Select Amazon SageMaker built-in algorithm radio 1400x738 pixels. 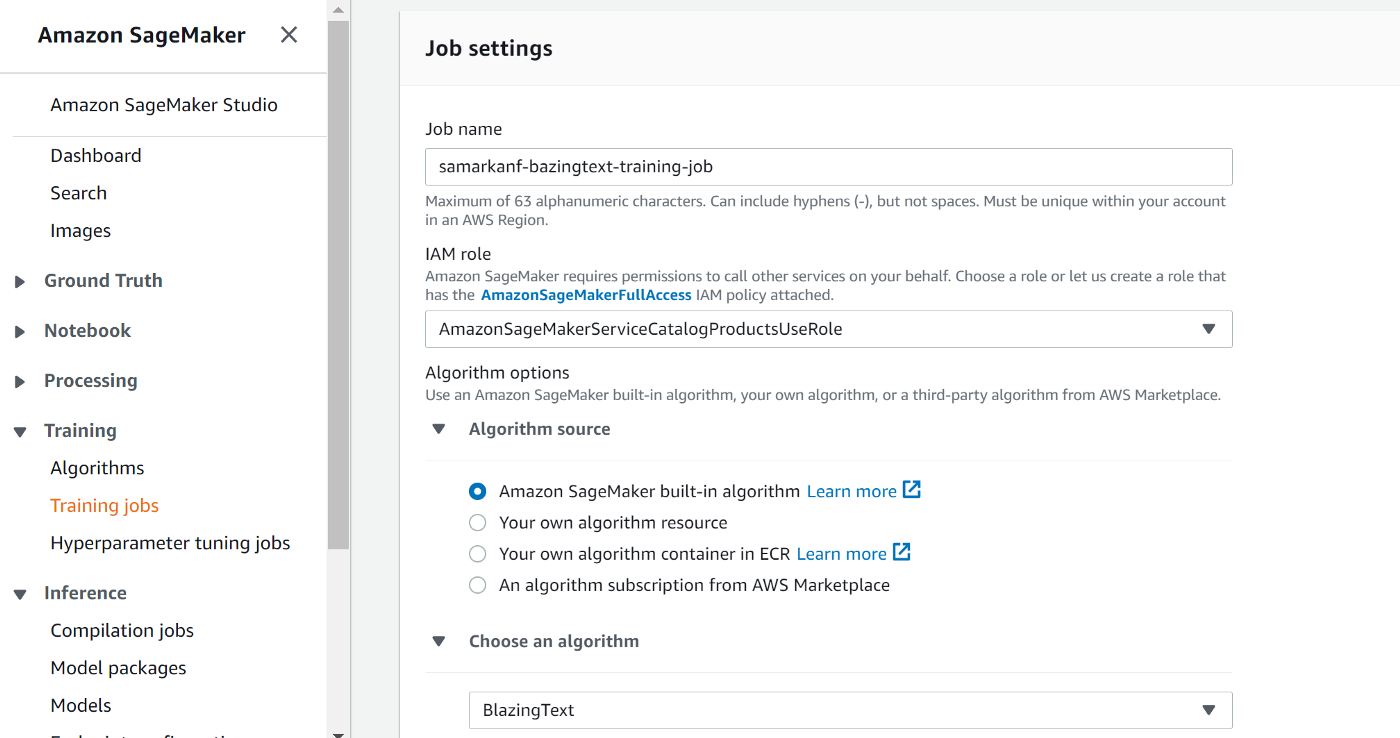(x=478, y=491)
